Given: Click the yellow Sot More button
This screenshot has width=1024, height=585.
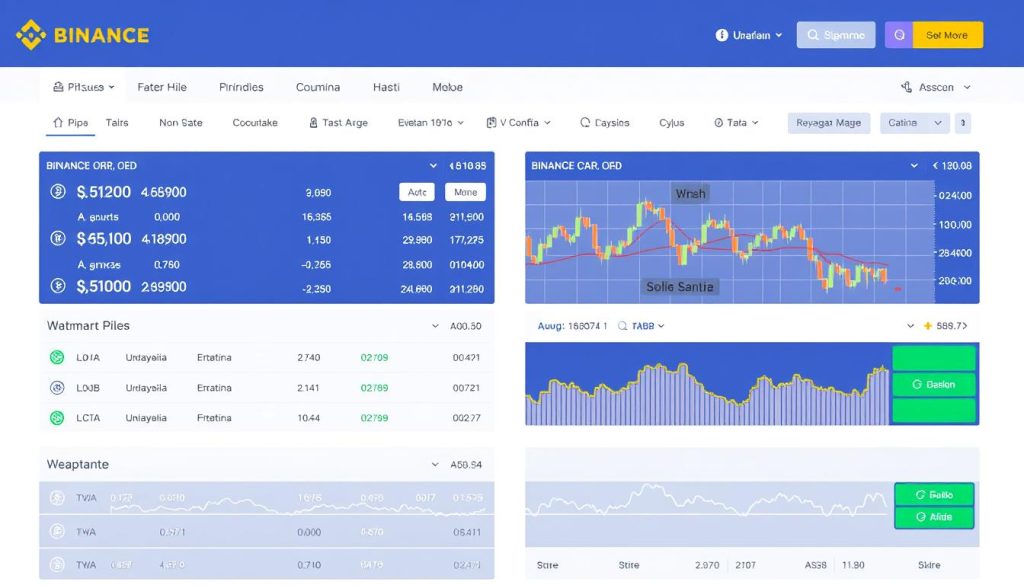Looking at the screenshot, I should (x=947, y=35).
